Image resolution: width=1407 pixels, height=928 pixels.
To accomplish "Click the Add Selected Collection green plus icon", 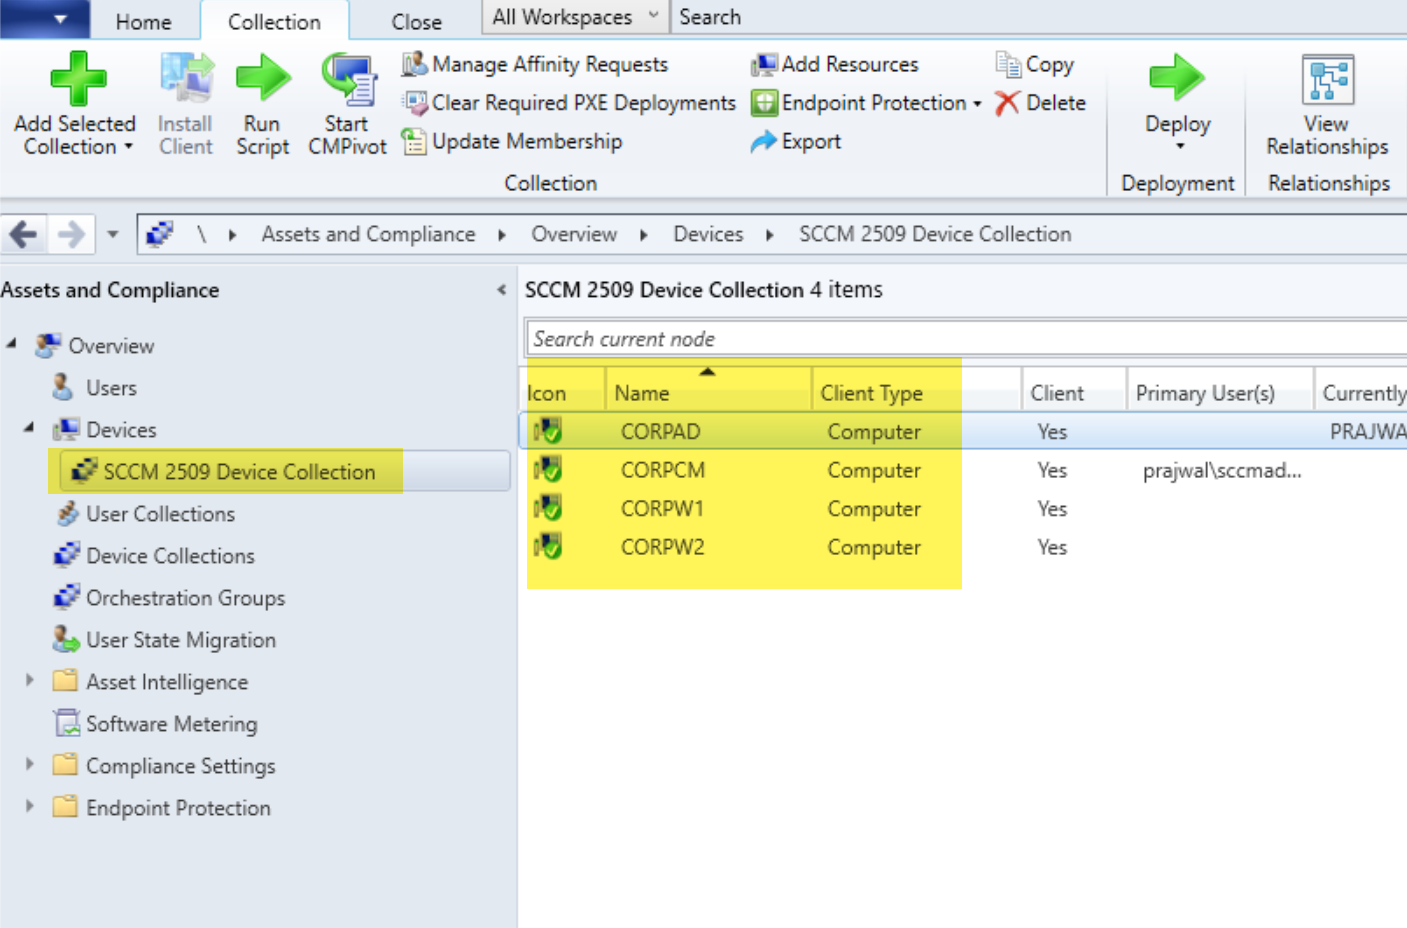I will (x=78, y=78).
